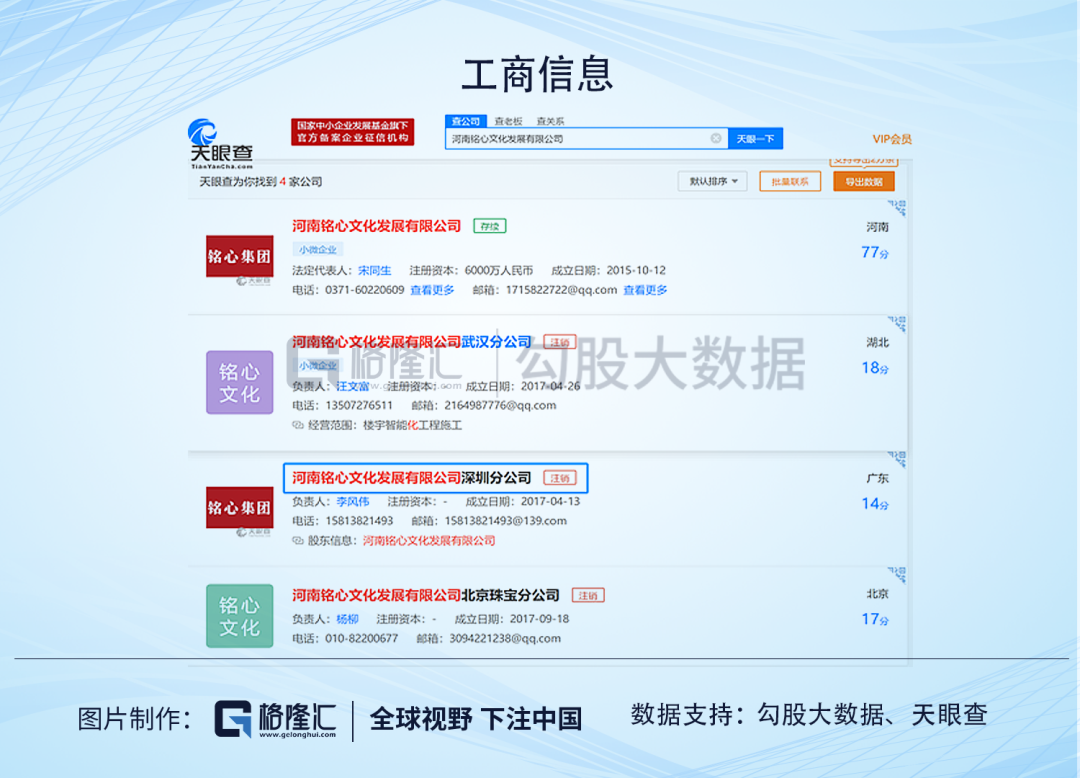This screenshot has width=1080, height=778.
Task: Click the email 2164987776@qq.com
Action: click(x=500, y=406)
